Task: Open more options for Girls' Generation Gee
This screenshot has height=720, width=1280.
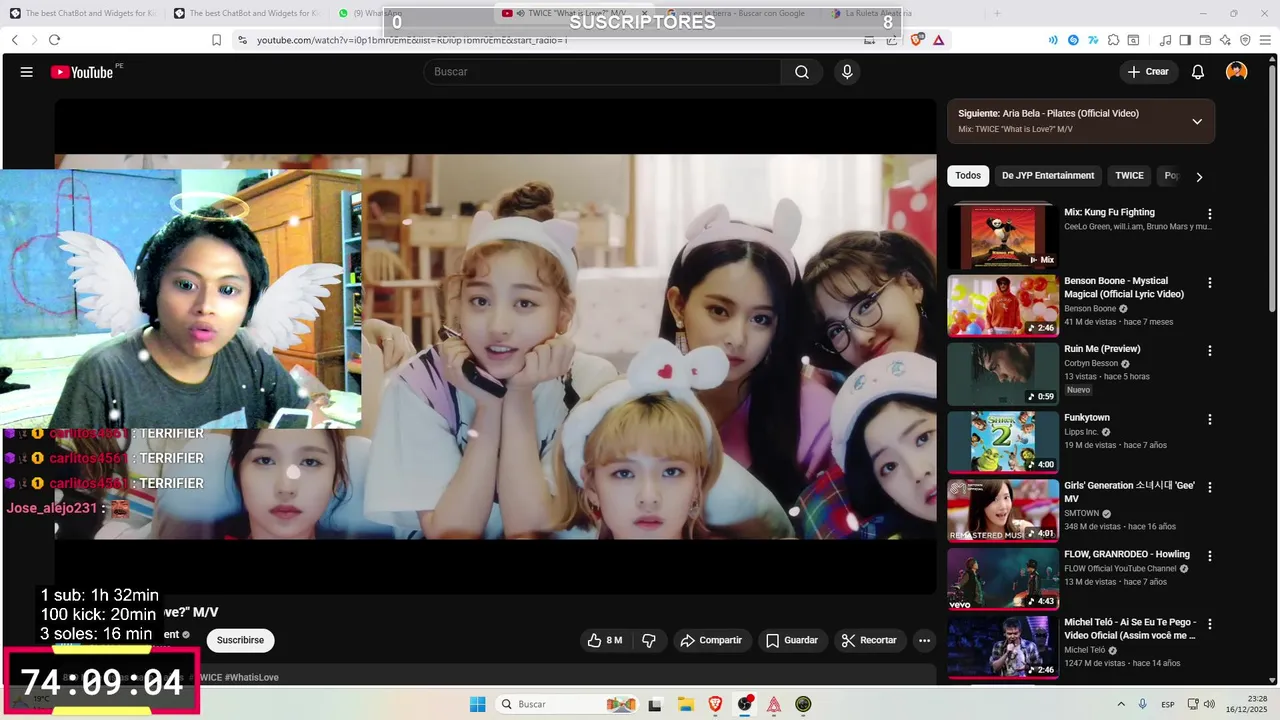Action: pos(1209,488)
